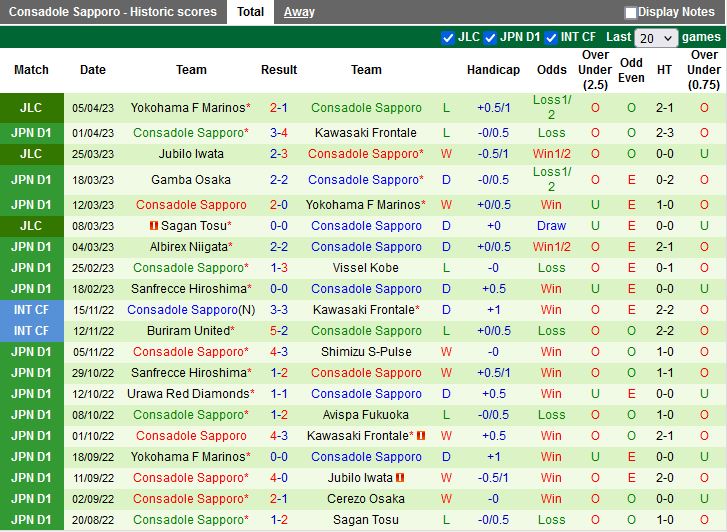Click the Consadole Sapporo - Historic scores title
The height and width of the screenshot is (532, 727).
(113, 12)
